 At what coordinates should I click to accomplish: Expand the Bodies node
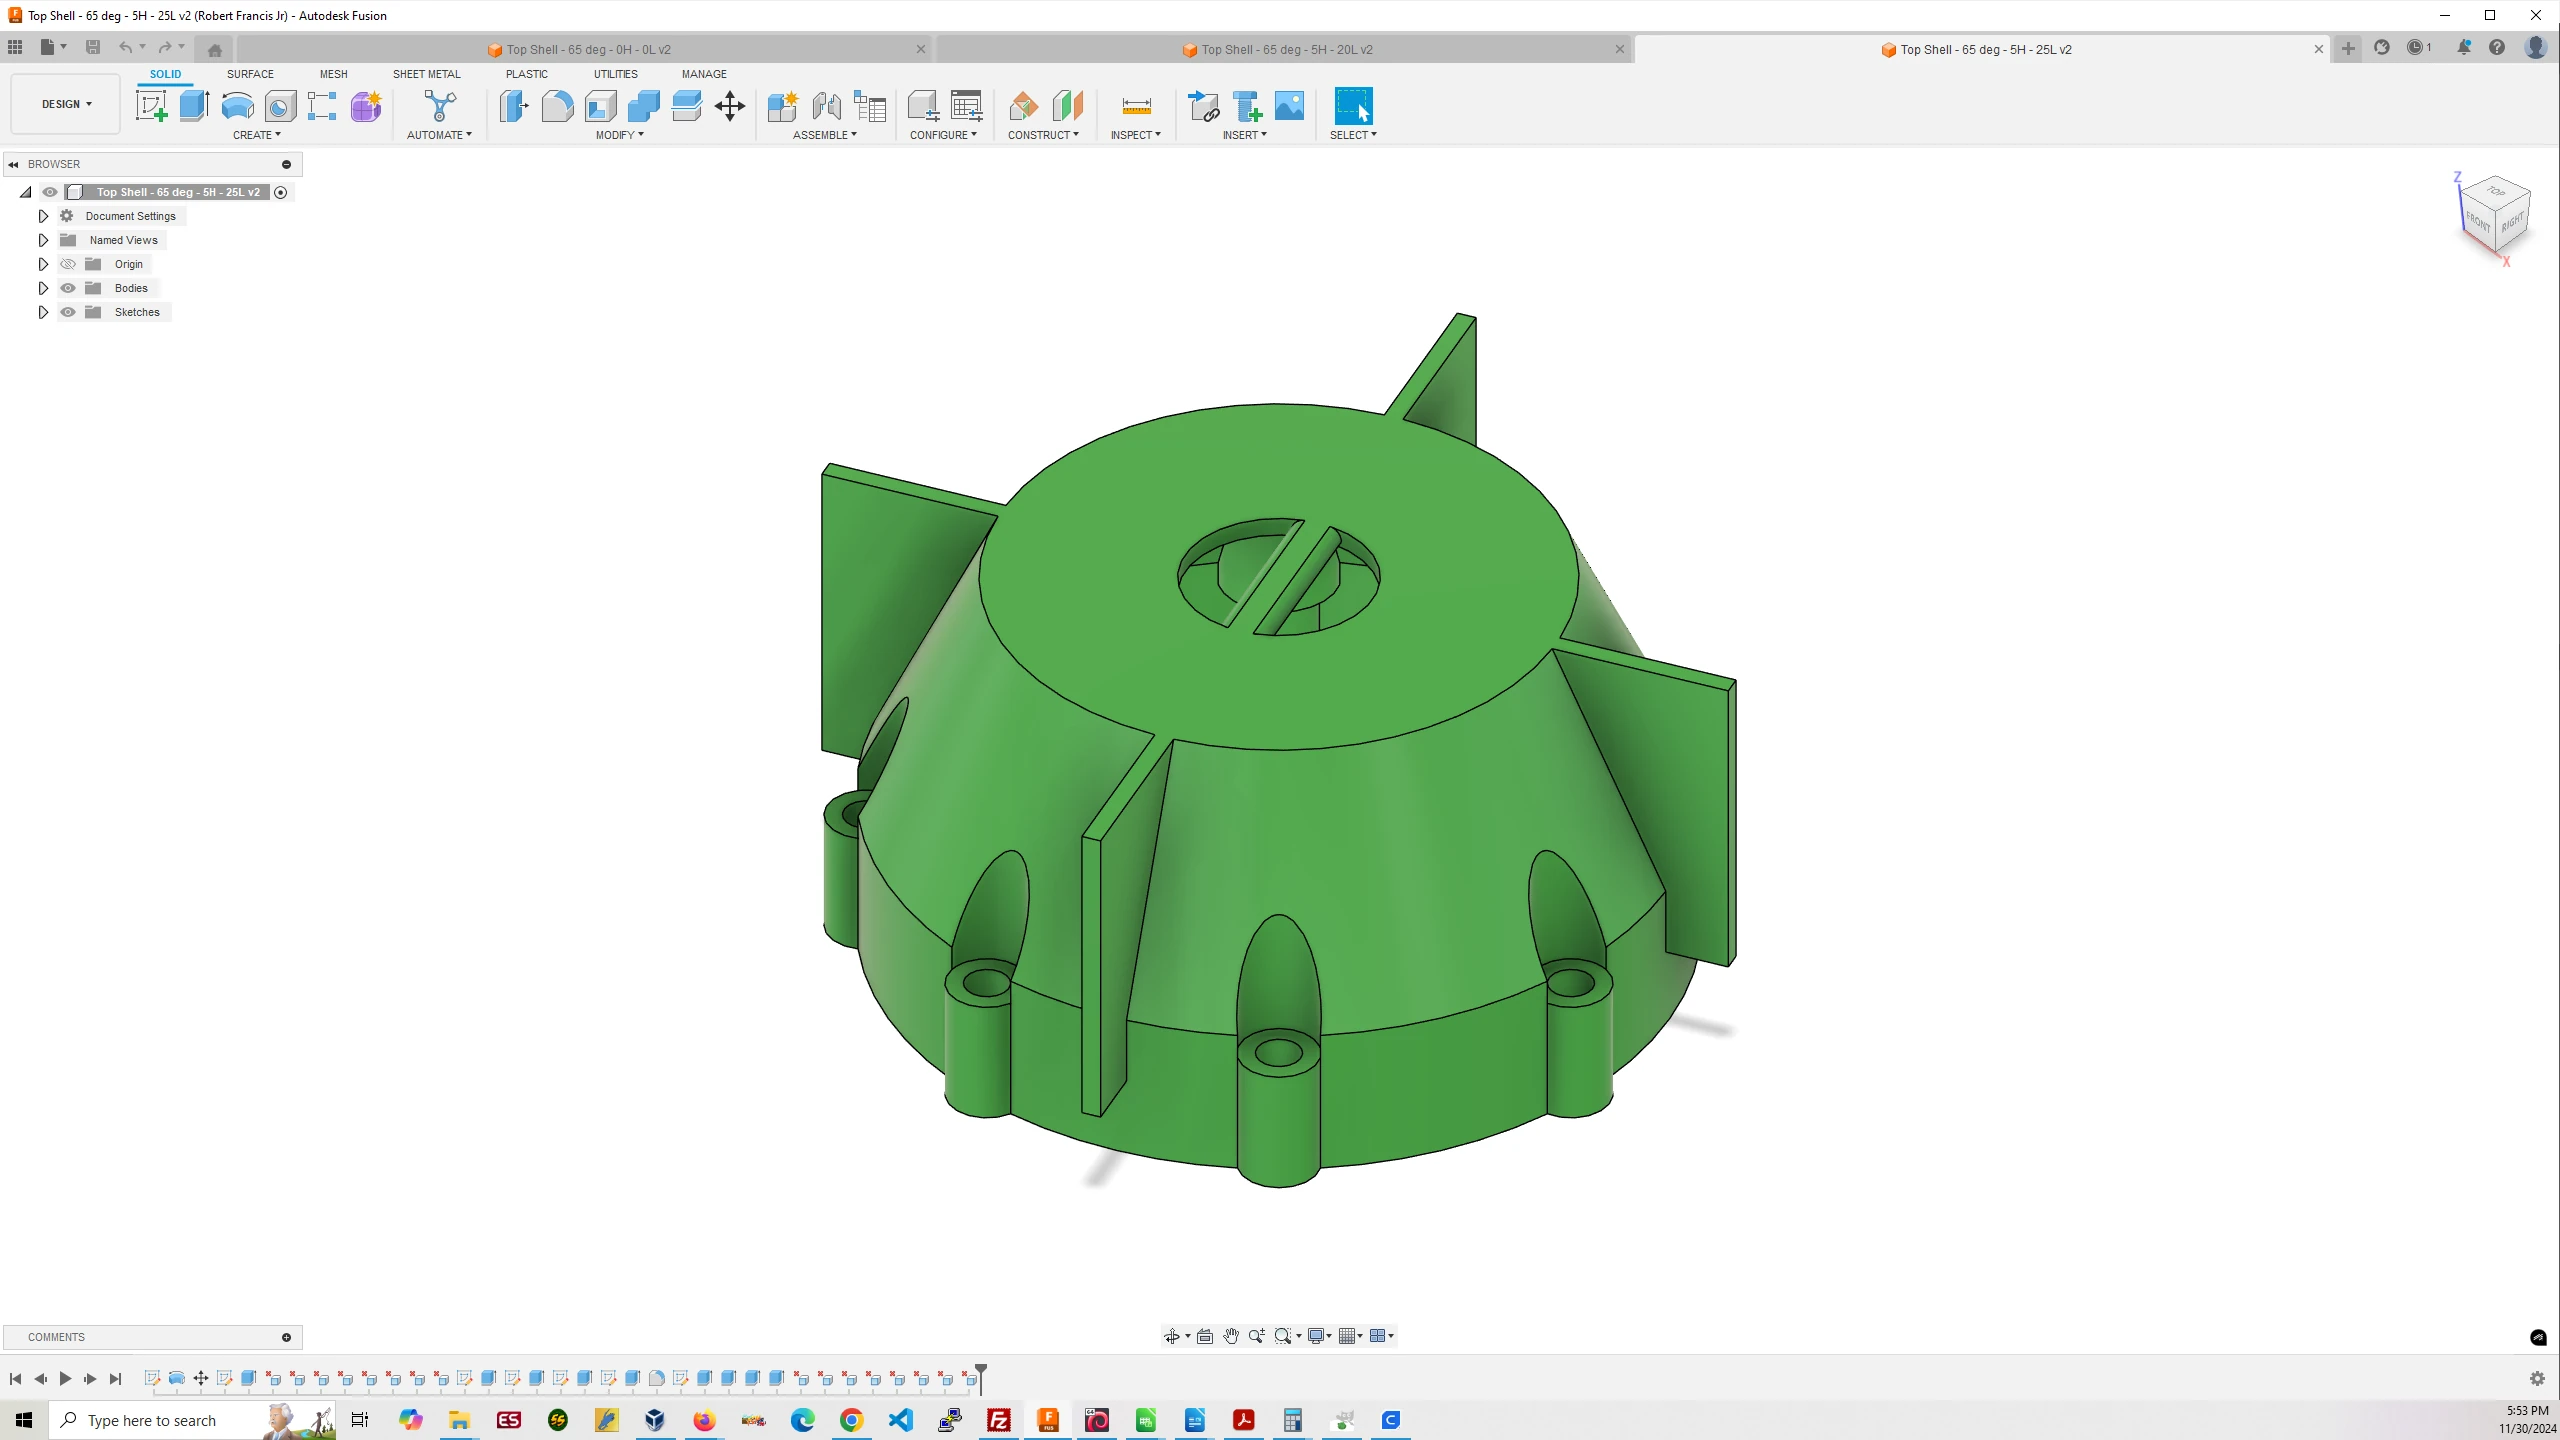click(43, 288)
